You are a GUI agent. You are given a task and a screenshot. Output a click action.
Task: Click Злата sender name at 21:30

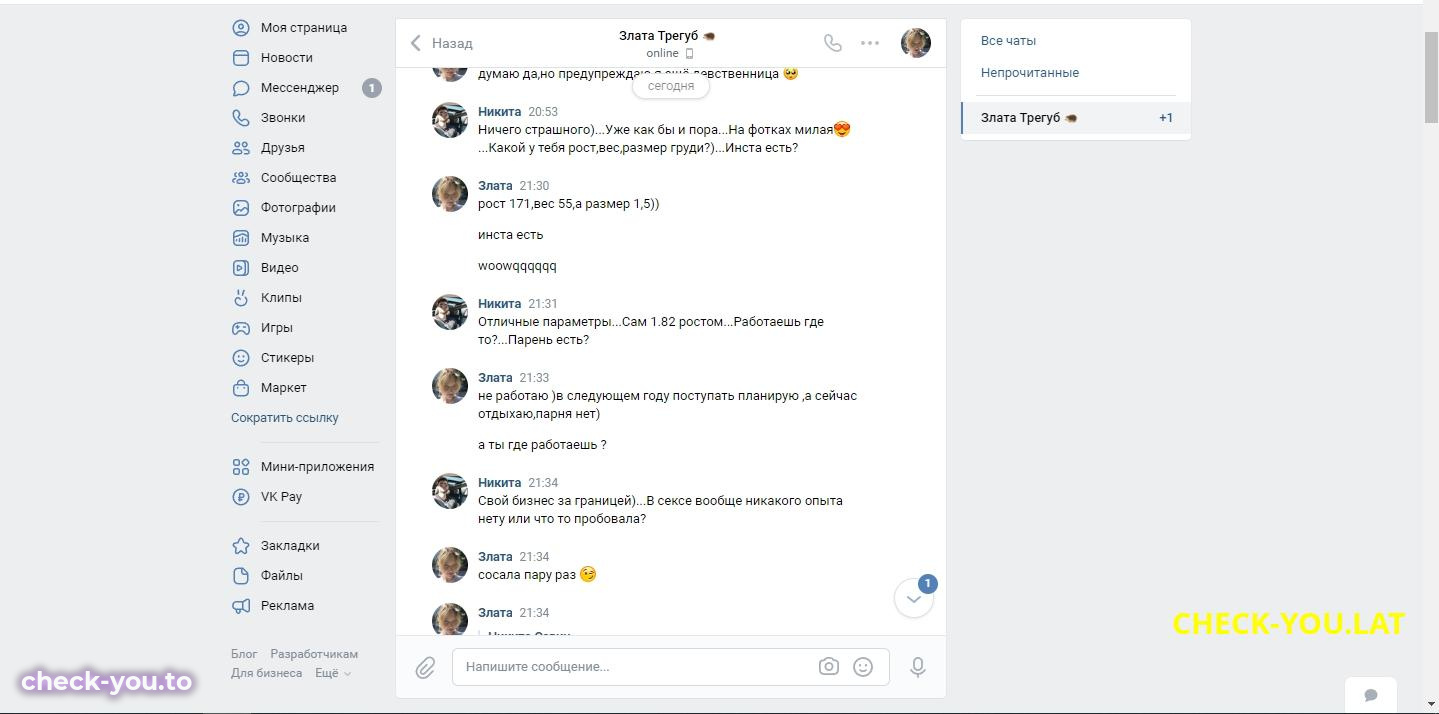495,186
